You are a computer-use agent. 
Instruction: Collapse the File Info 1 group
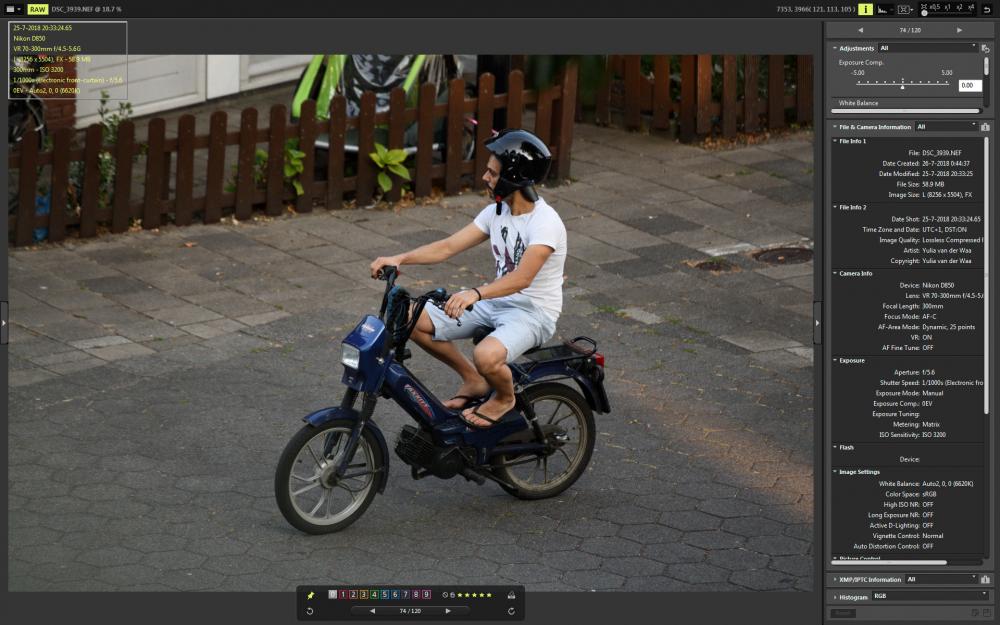(x=835, y=141)
